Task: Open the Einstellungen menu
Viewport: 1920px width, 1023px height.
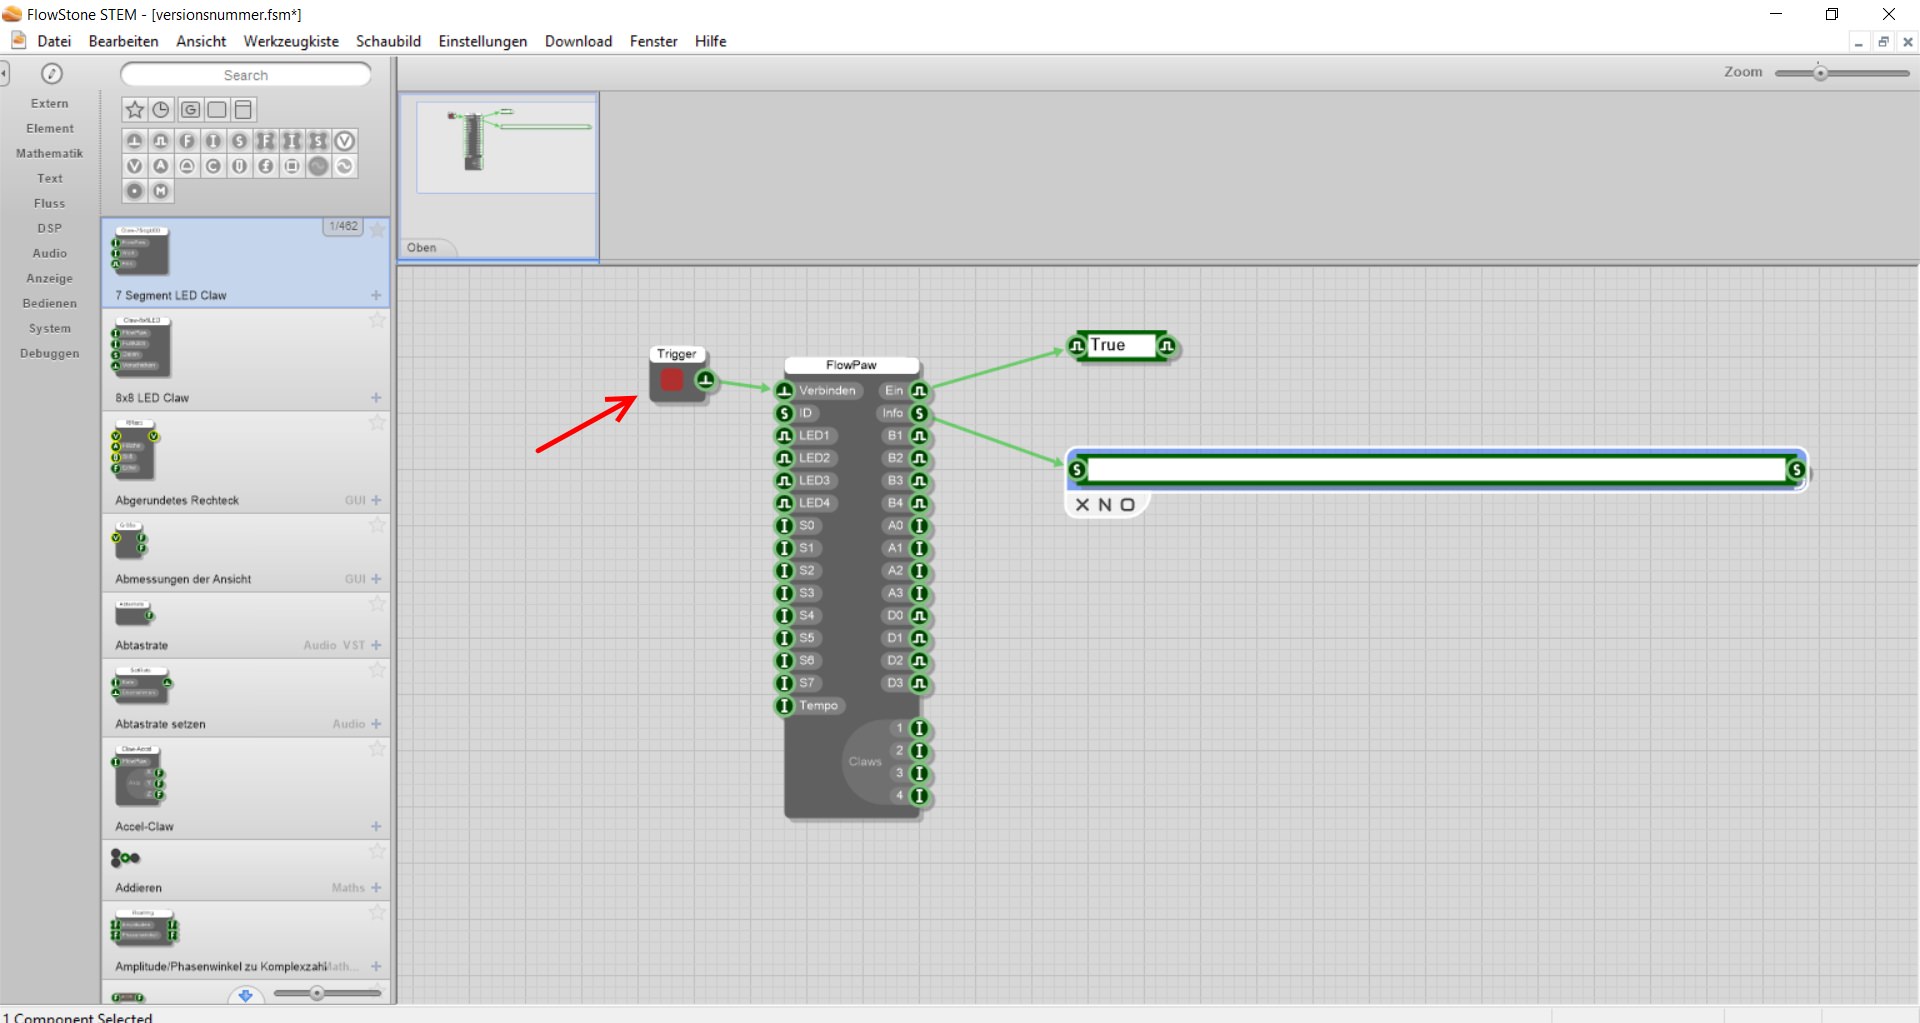Action: click(x=482, y=41)
